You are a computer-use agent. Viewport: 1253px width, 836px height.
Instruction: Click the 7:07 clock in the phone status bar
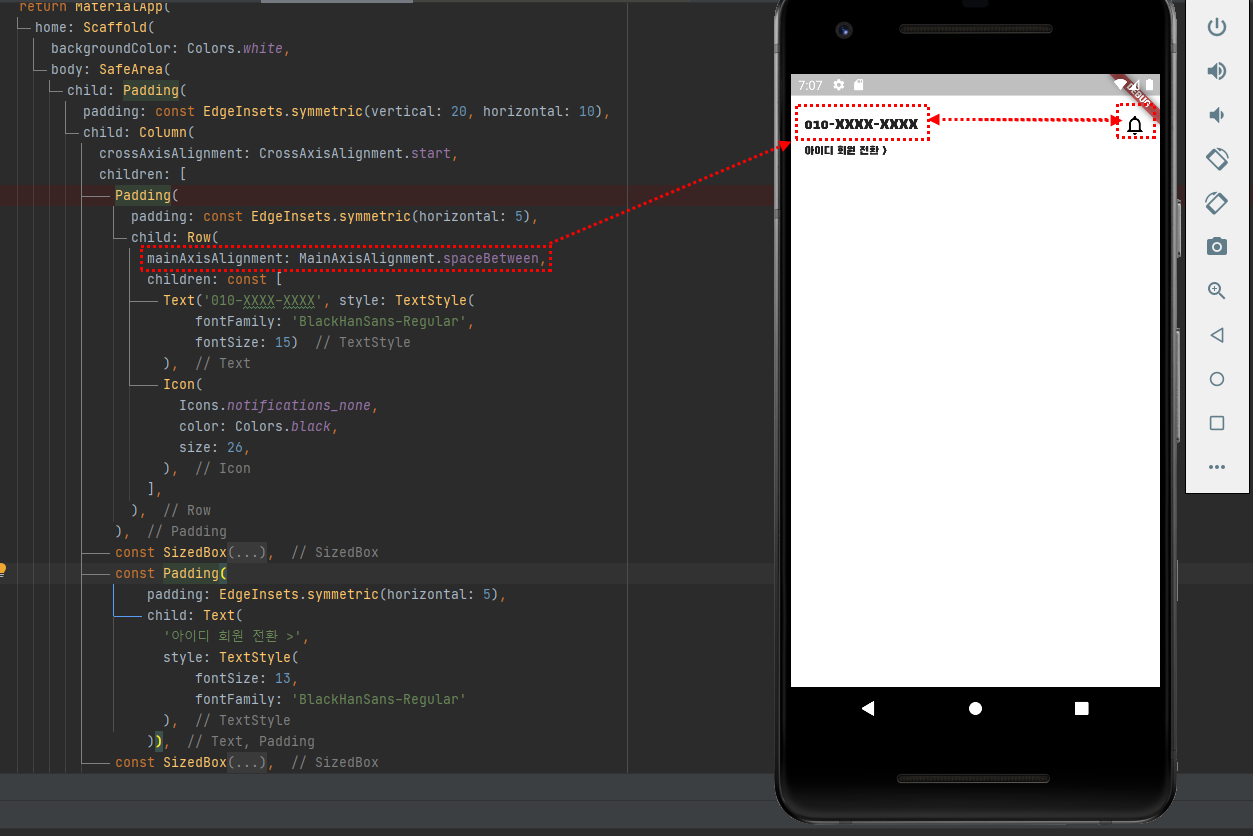pos(810,85)
